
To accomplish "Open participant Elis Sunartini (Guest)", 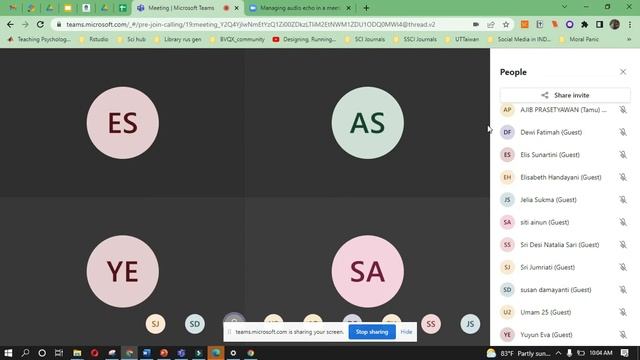I will [550, 155].
